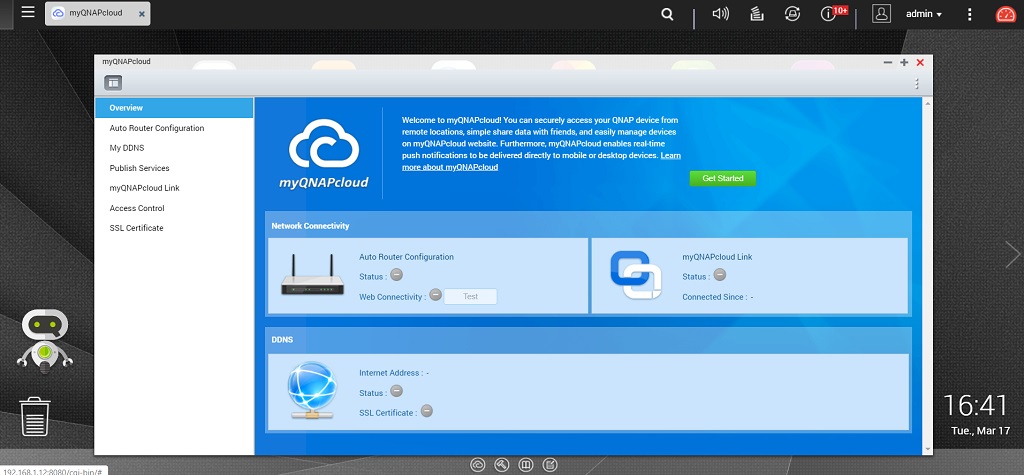1024x475 pixels.
Task: Open external devices sync icon
Action: click(x=792, y=14)
